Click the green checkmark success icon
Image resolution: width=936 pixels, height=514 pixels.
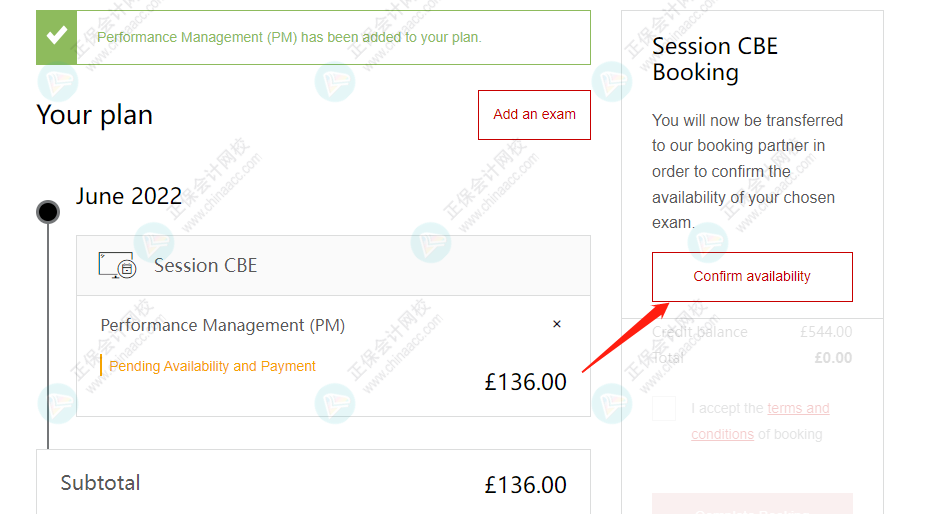click(57, 38)
